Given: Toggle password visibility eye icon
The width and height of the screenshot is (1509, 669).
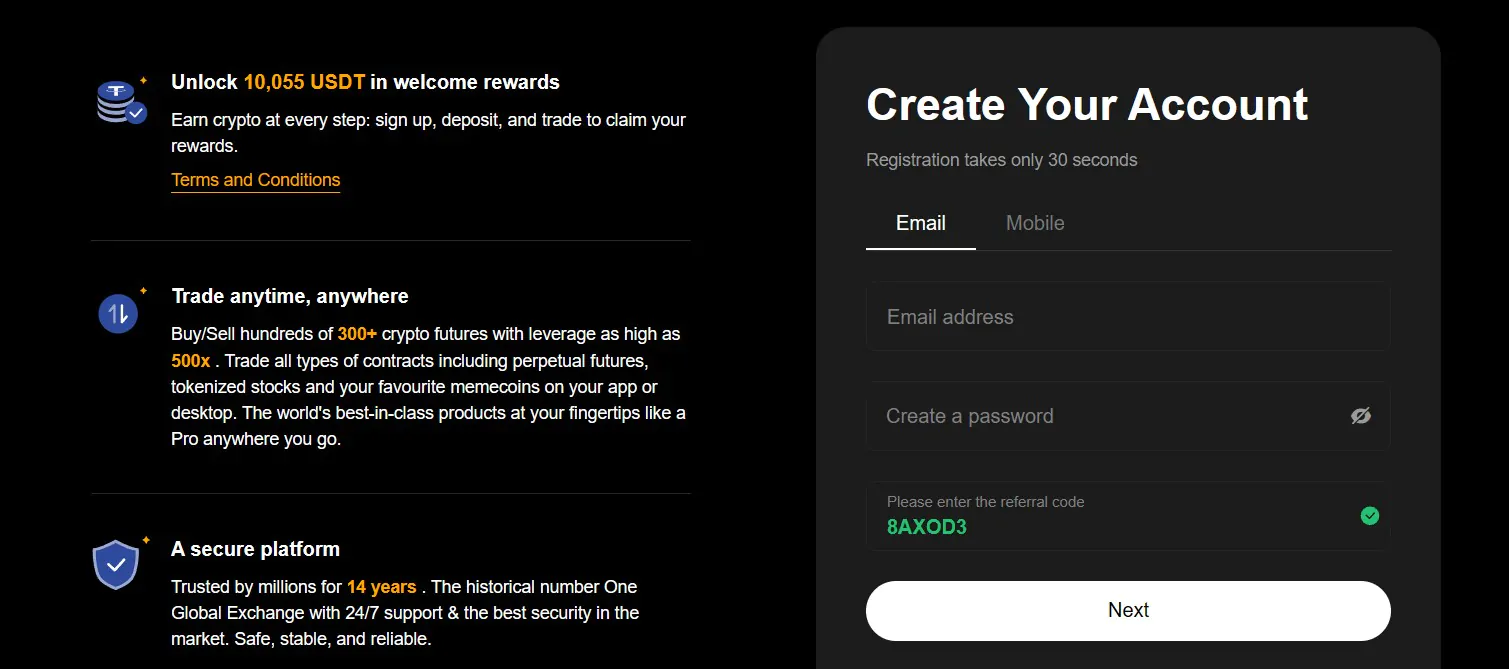Looking at the screenshot, I should coord(1360,416).
